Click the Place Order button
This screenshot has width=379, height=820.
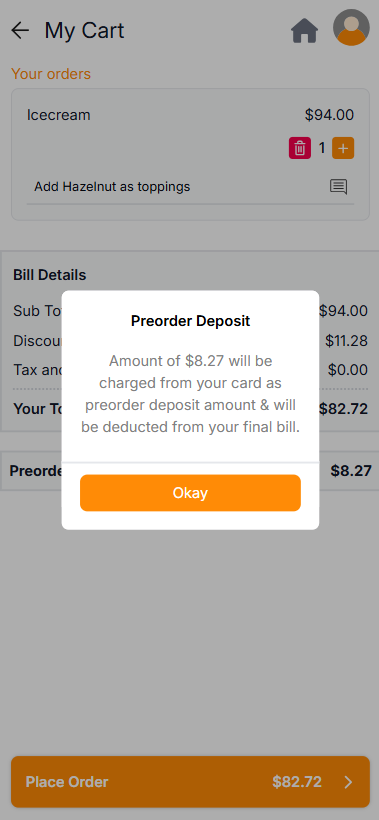tap(190, 781)
